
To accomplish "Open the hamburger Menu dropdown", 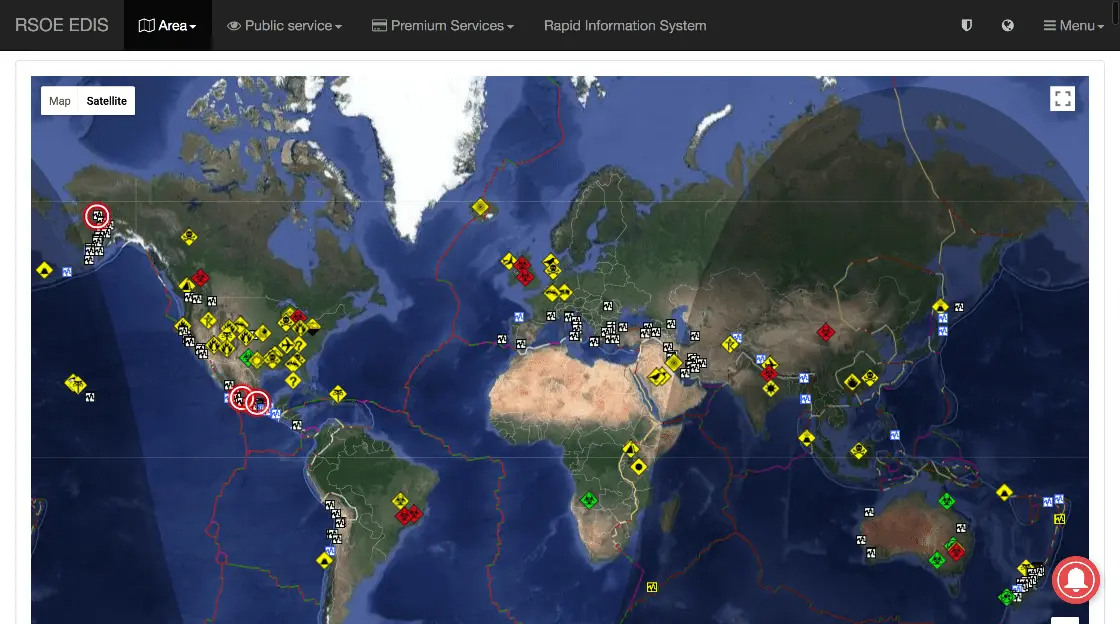I will pos(1073,25).
